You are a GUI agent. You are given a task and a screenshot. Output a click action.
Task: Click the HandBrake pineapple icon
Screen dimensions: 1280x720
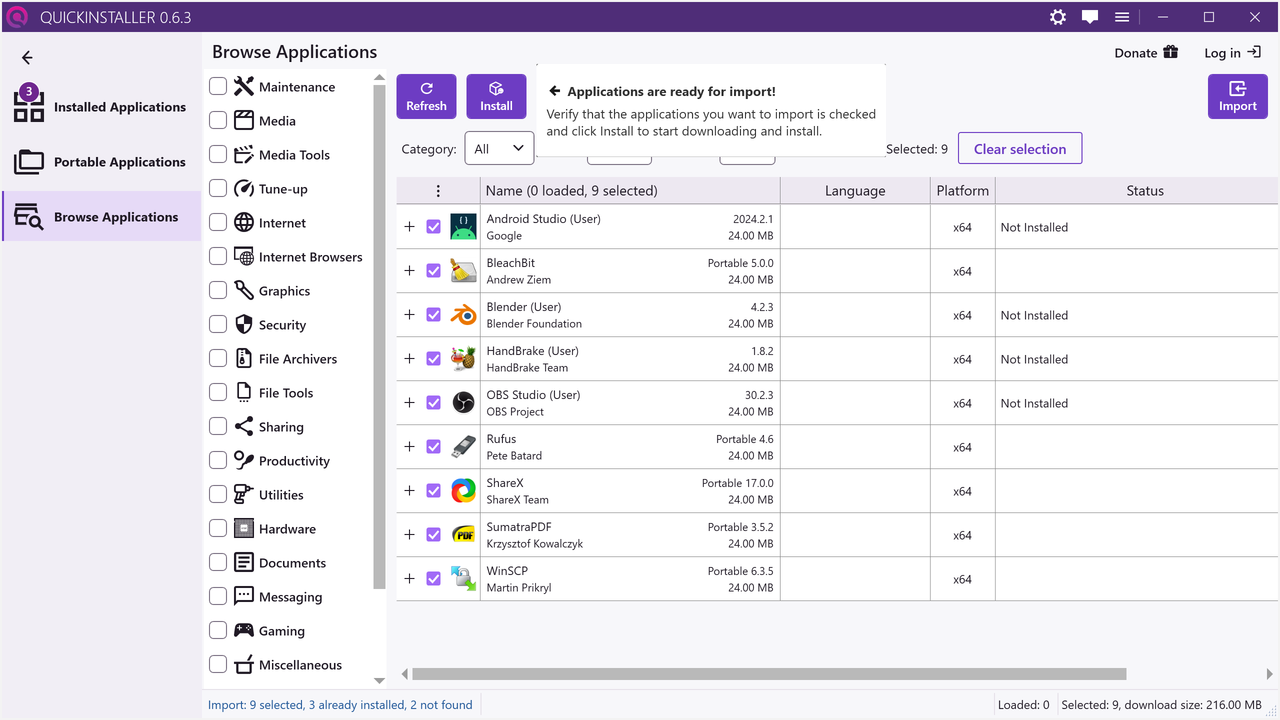click(x=463, y=359)
